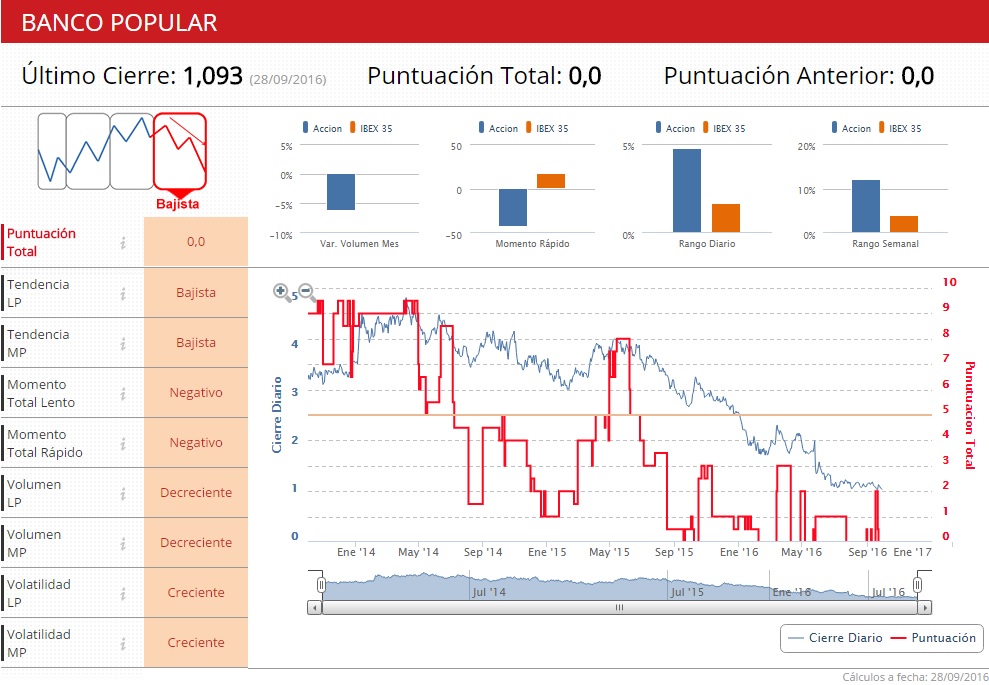This screenshot has height=685, width=989.
Task: Click the Cierre Diario vertical axis title
Action: pyautogui.click(x=277, y=415)
